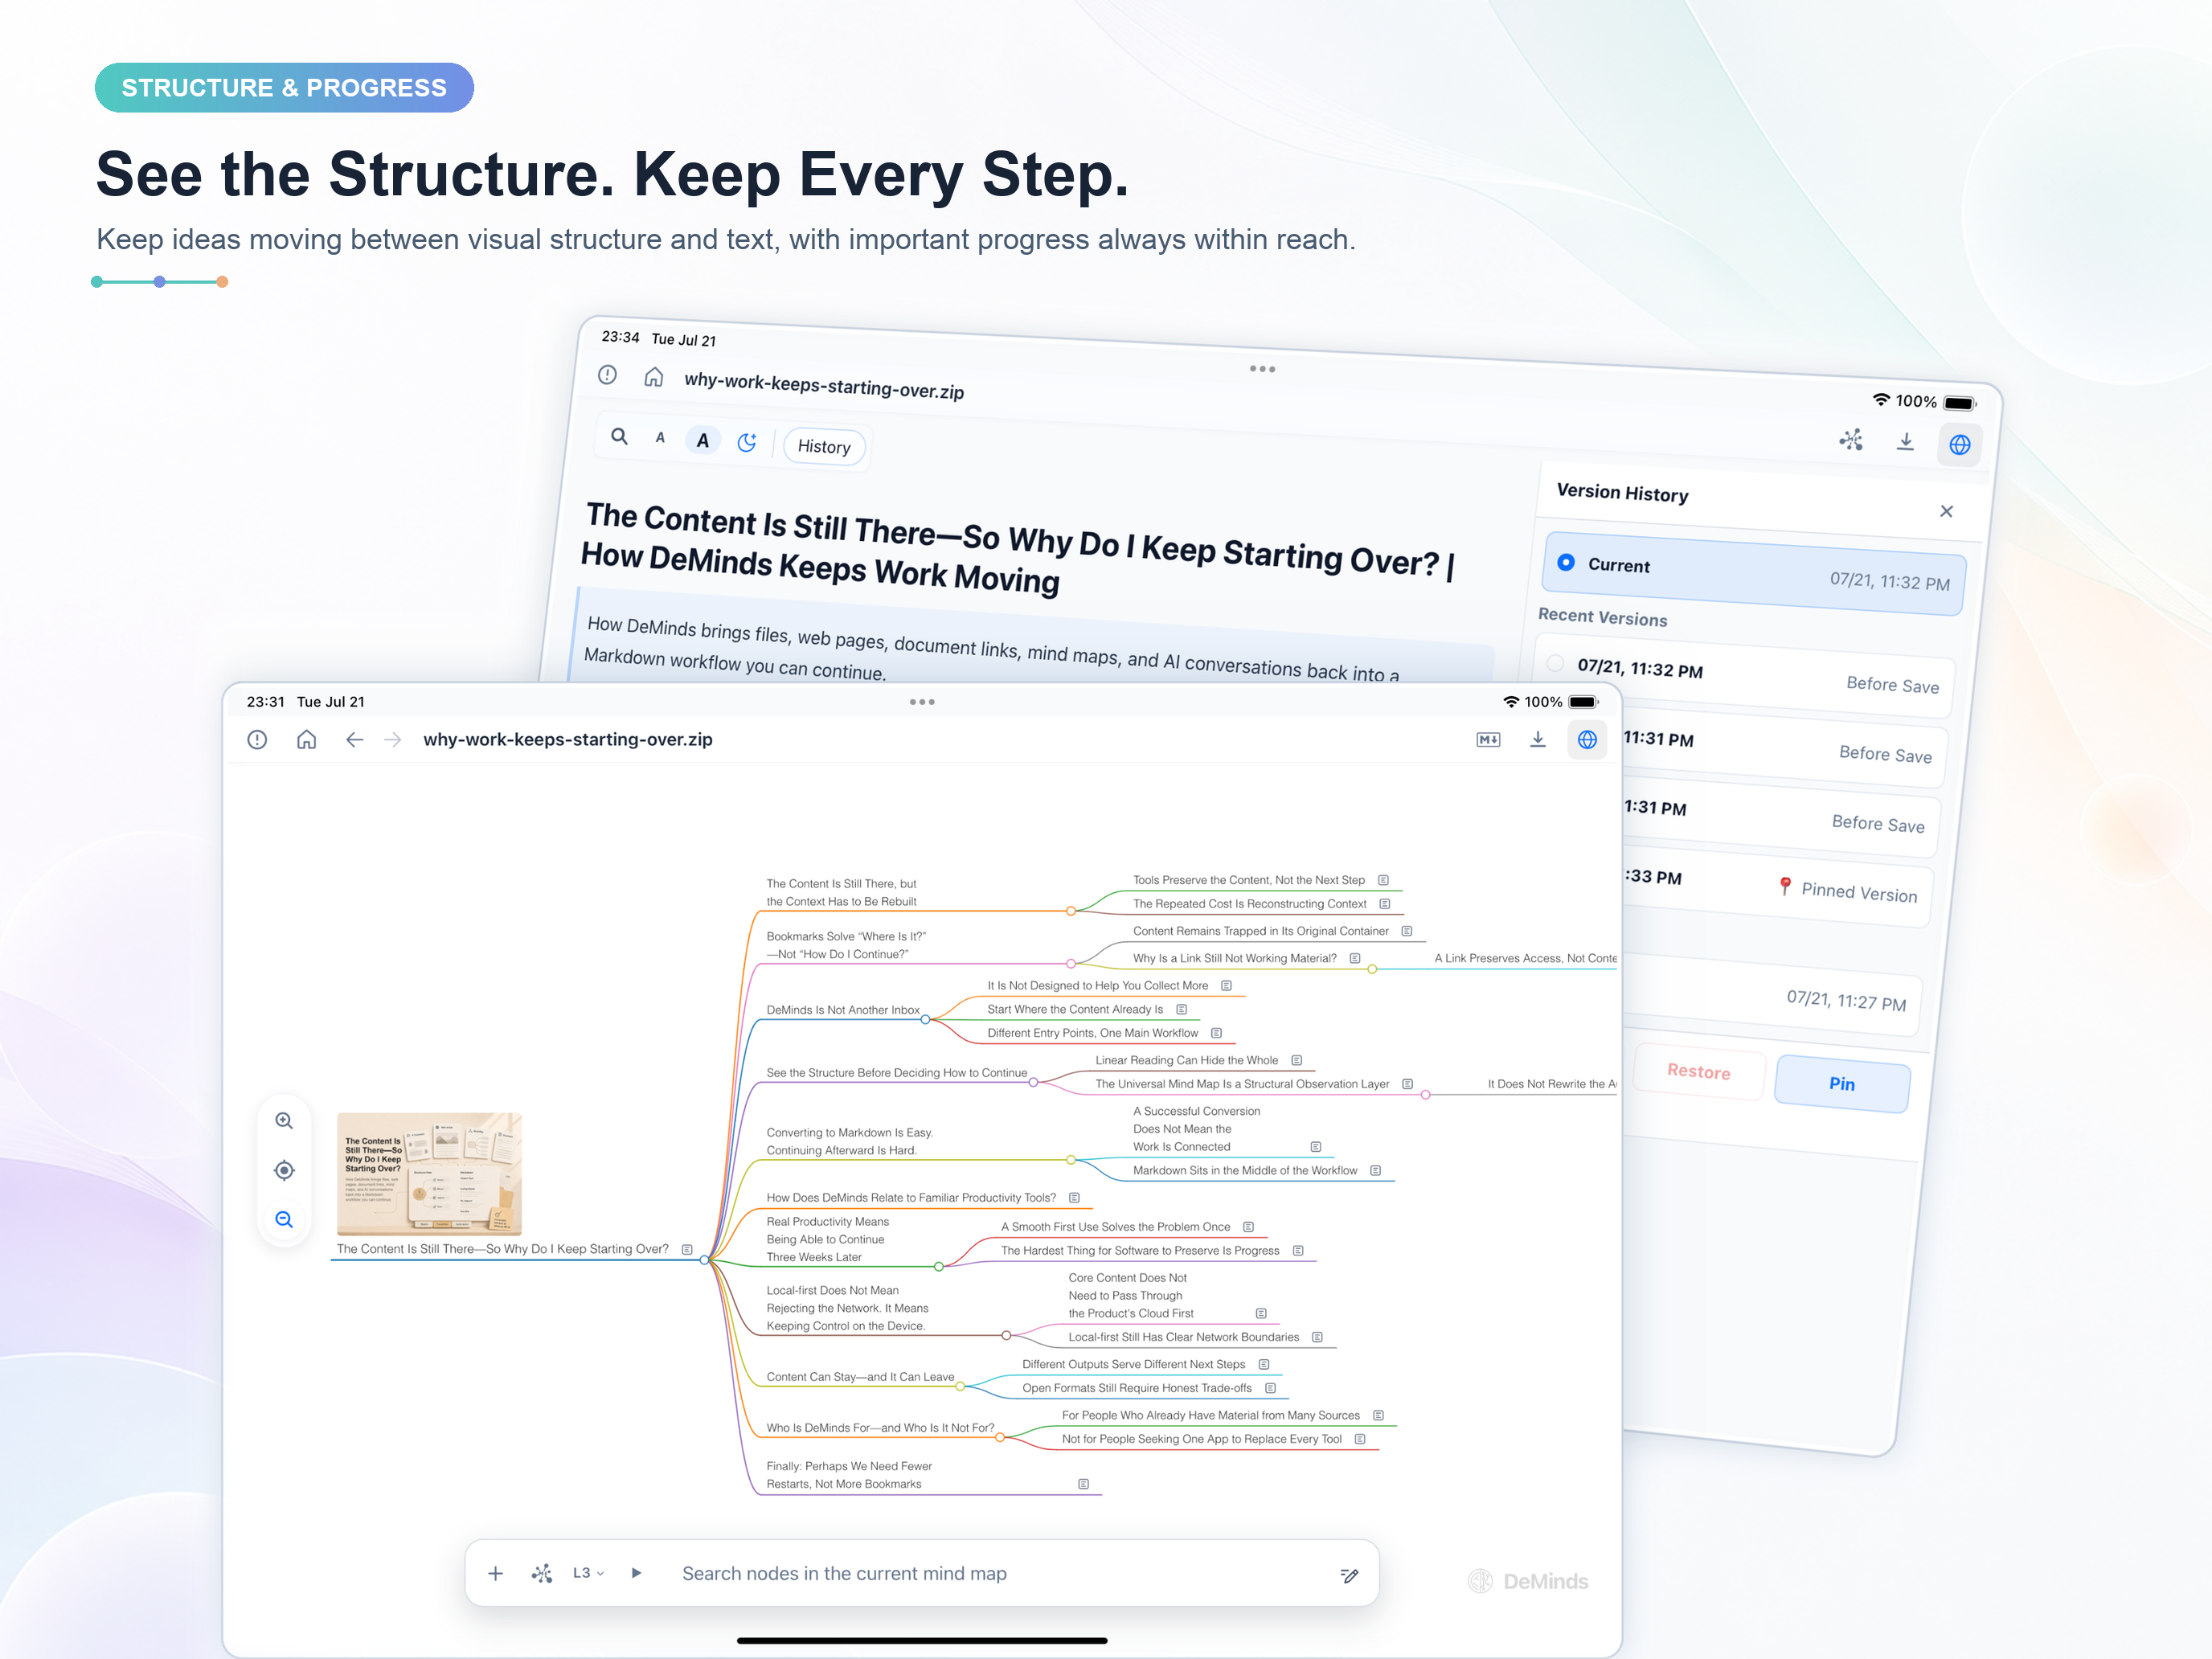
Task: Collapse the 'Converting to Markdown Is Easy' branch
Action: 1071,1160
